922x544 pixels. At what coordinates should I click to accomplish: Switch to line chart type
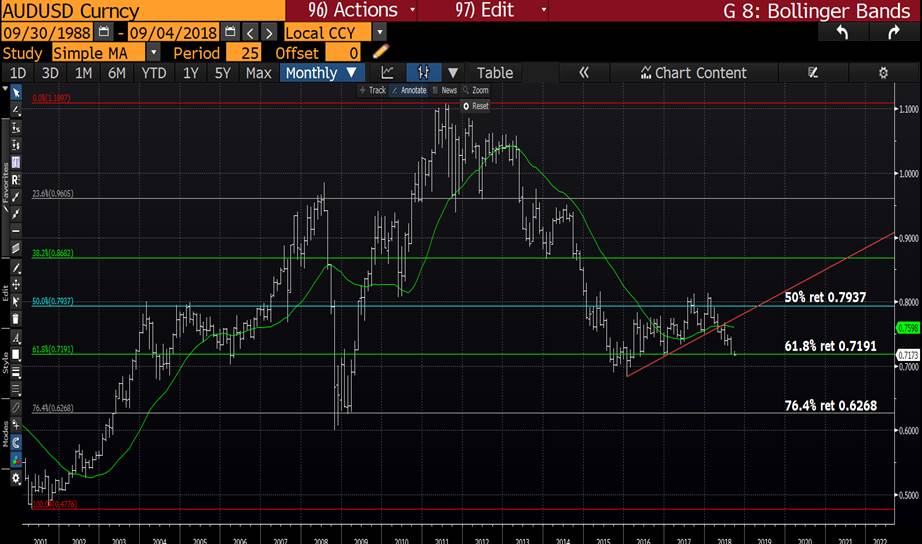click(387, 73)
